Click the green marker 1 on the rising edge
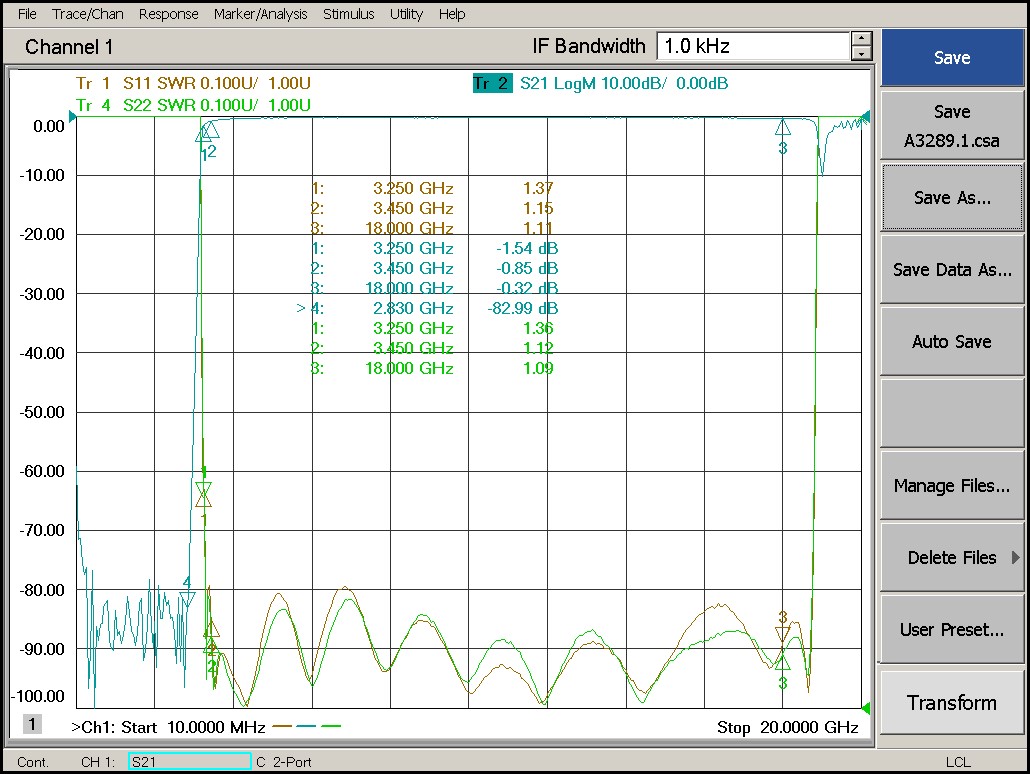The width and height of the screenshot is (1030, 774). 204,490
